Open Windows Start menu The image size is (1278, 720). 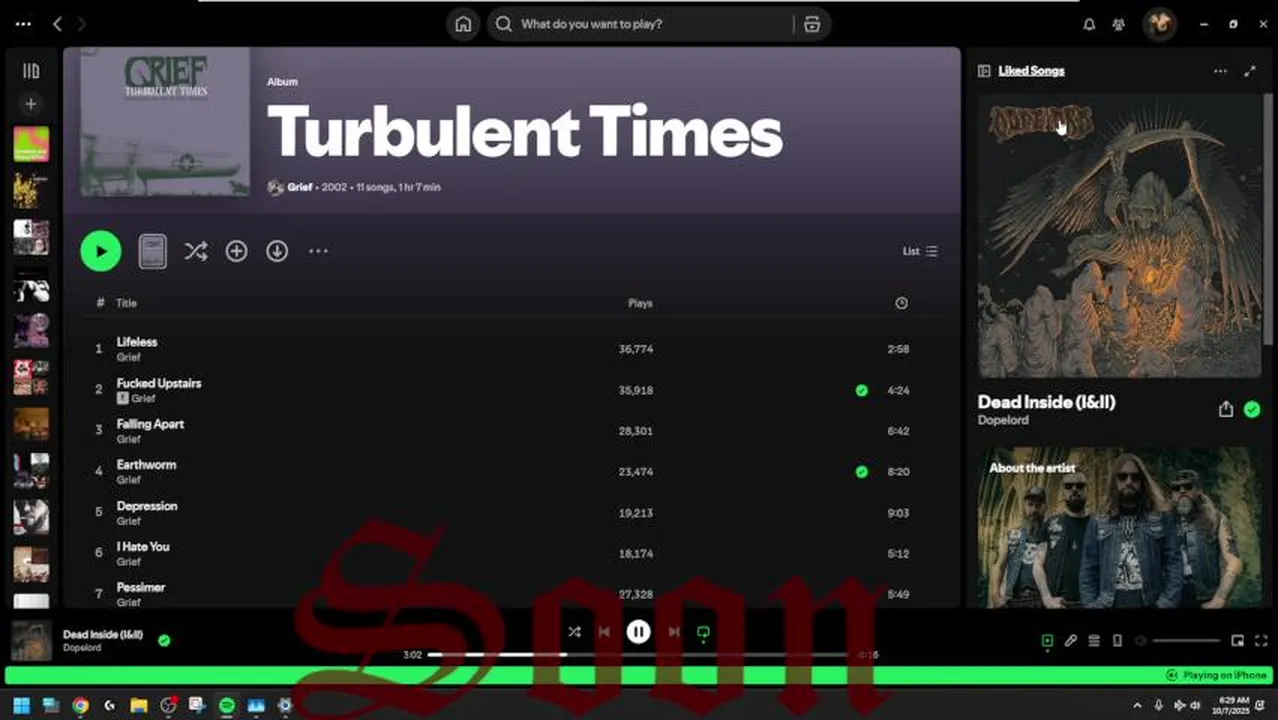21,705
